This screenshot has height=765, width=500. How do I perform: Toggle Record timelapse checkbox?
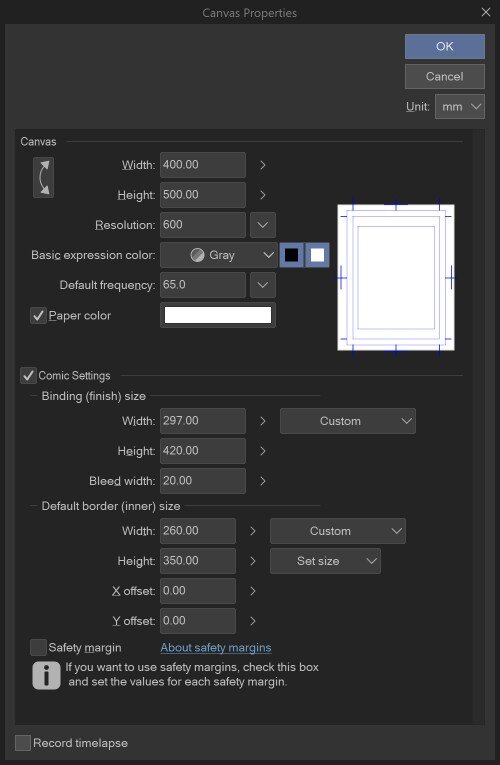coord(22,743)
